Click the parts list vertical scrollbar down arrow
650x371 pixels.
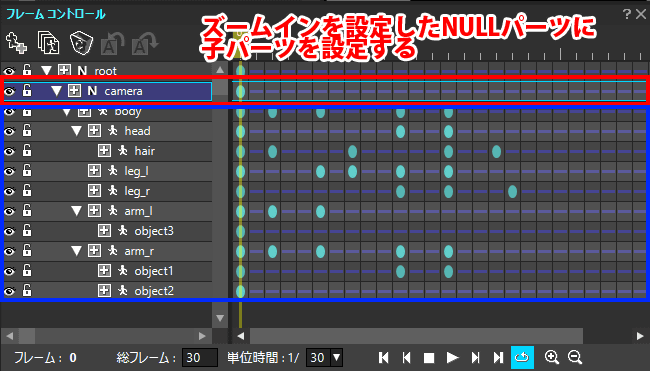[220, 318]
